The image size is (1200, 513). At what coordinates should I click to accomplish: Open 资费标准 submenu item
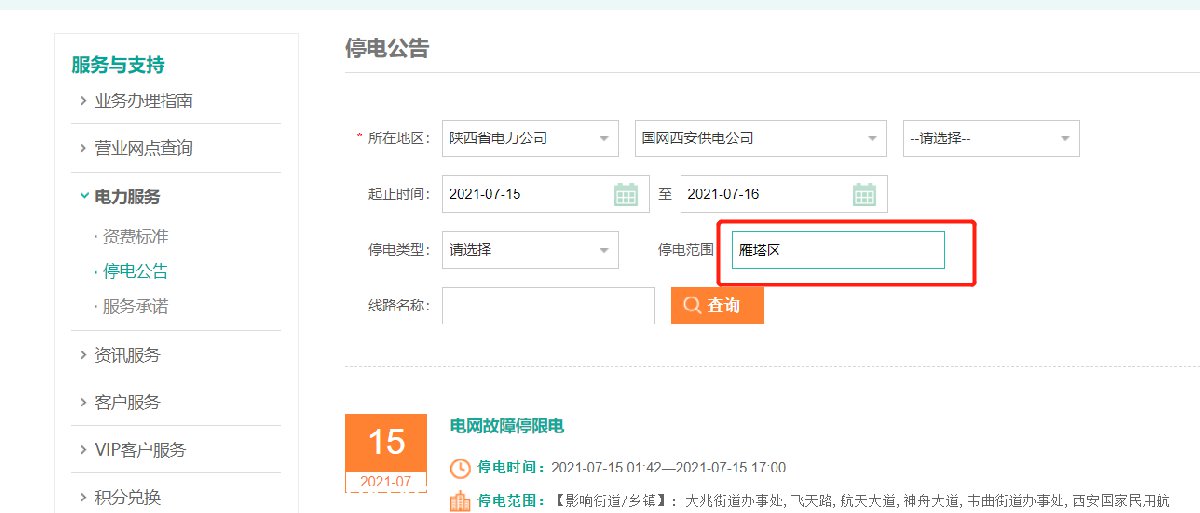click(x=135, y=237)
